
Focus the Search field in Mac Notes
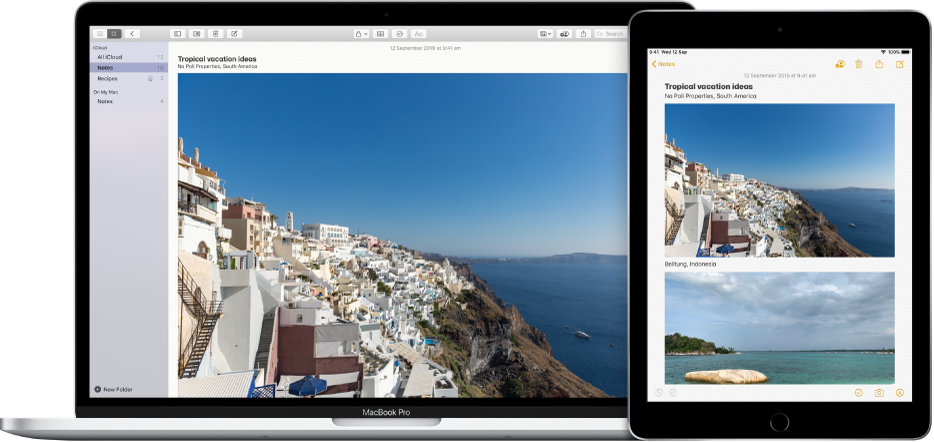click(610, 34)
